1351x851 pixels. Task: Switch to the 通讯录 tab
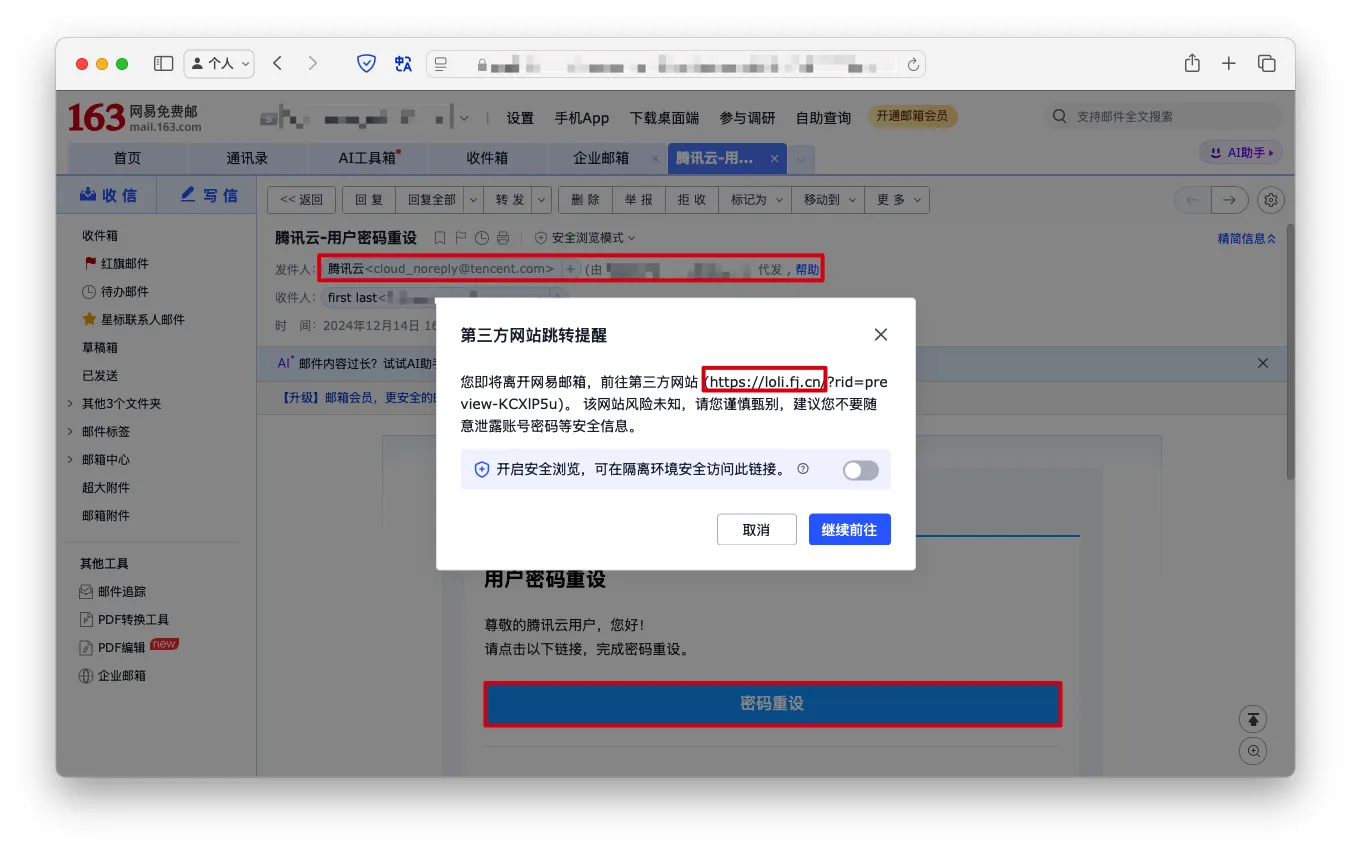point(247,158)
